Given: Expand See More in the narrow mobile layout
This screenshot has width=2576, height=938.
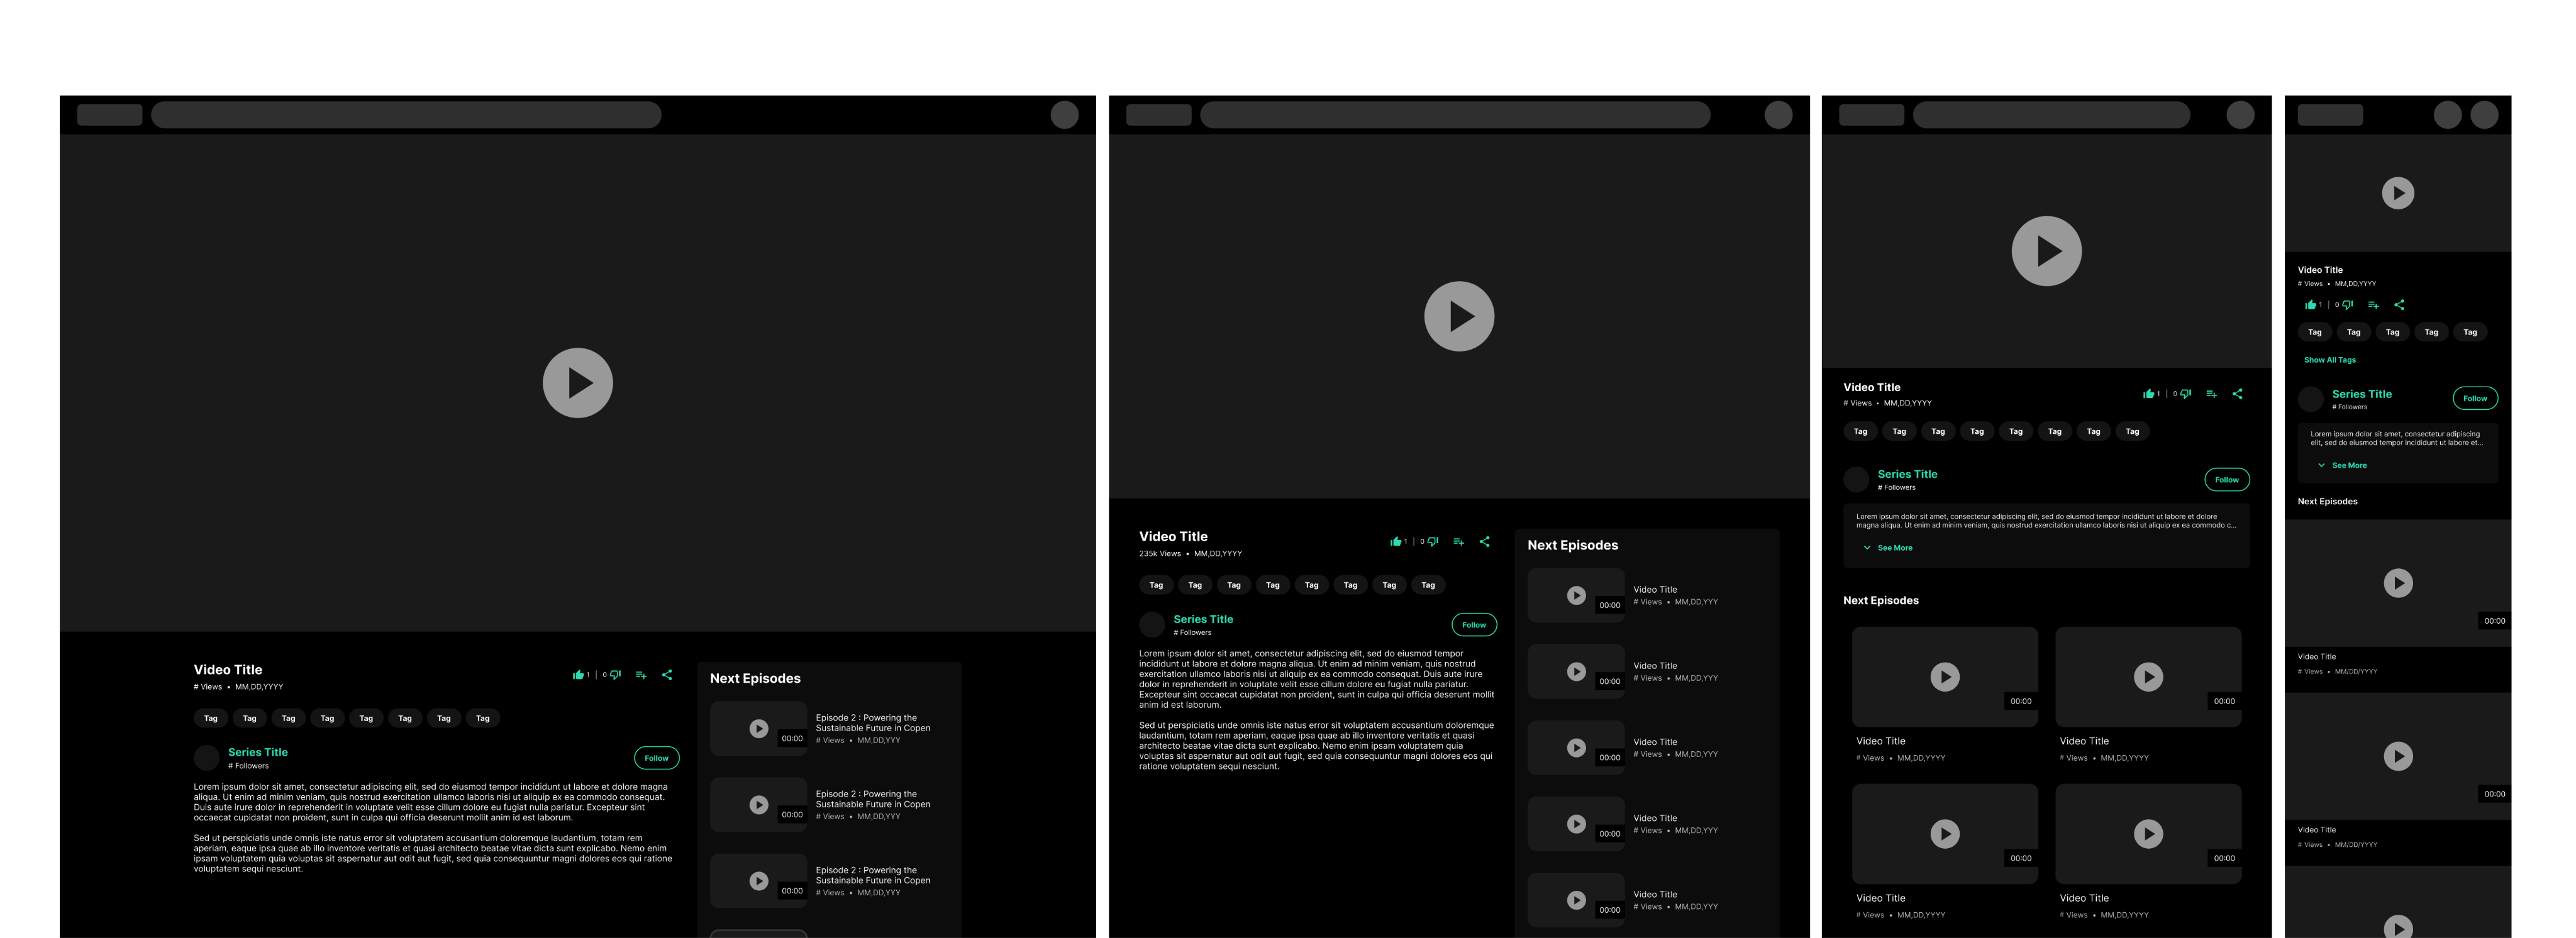Looking at the screenshot, I should [x=2348, y=466].
